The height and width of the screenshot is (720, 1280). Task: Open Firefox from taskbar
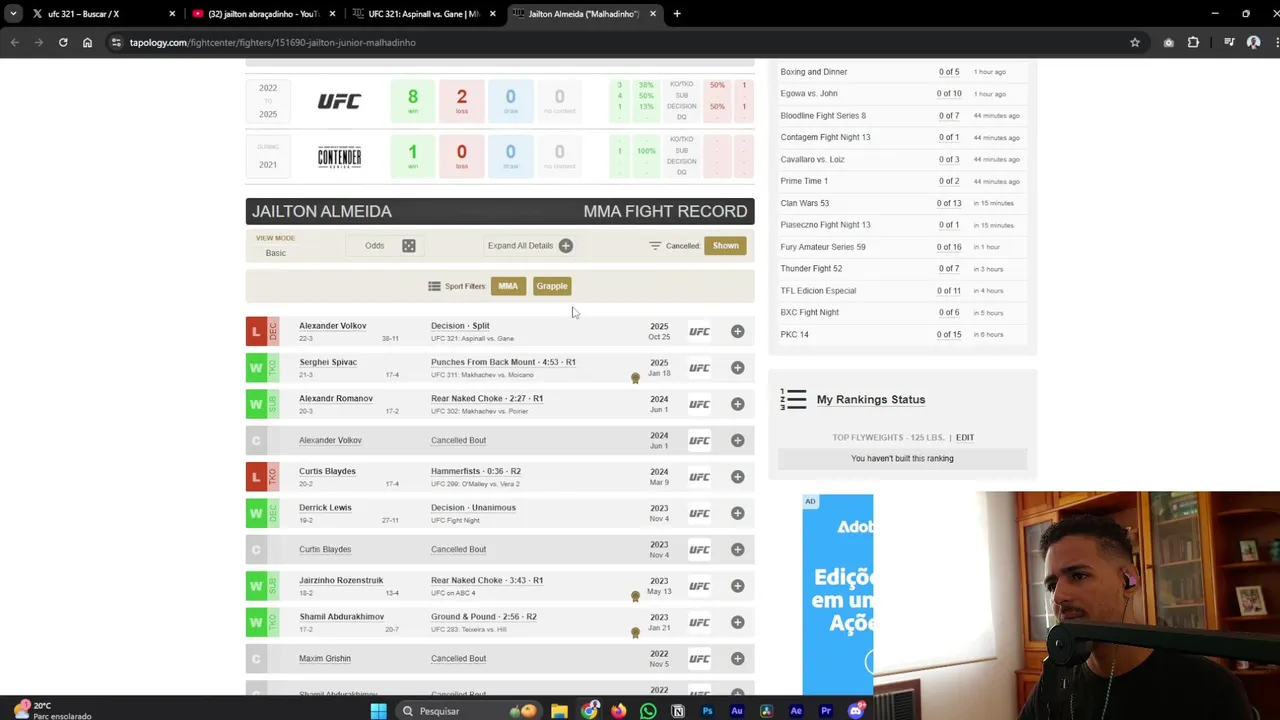(x=619, y=711)
